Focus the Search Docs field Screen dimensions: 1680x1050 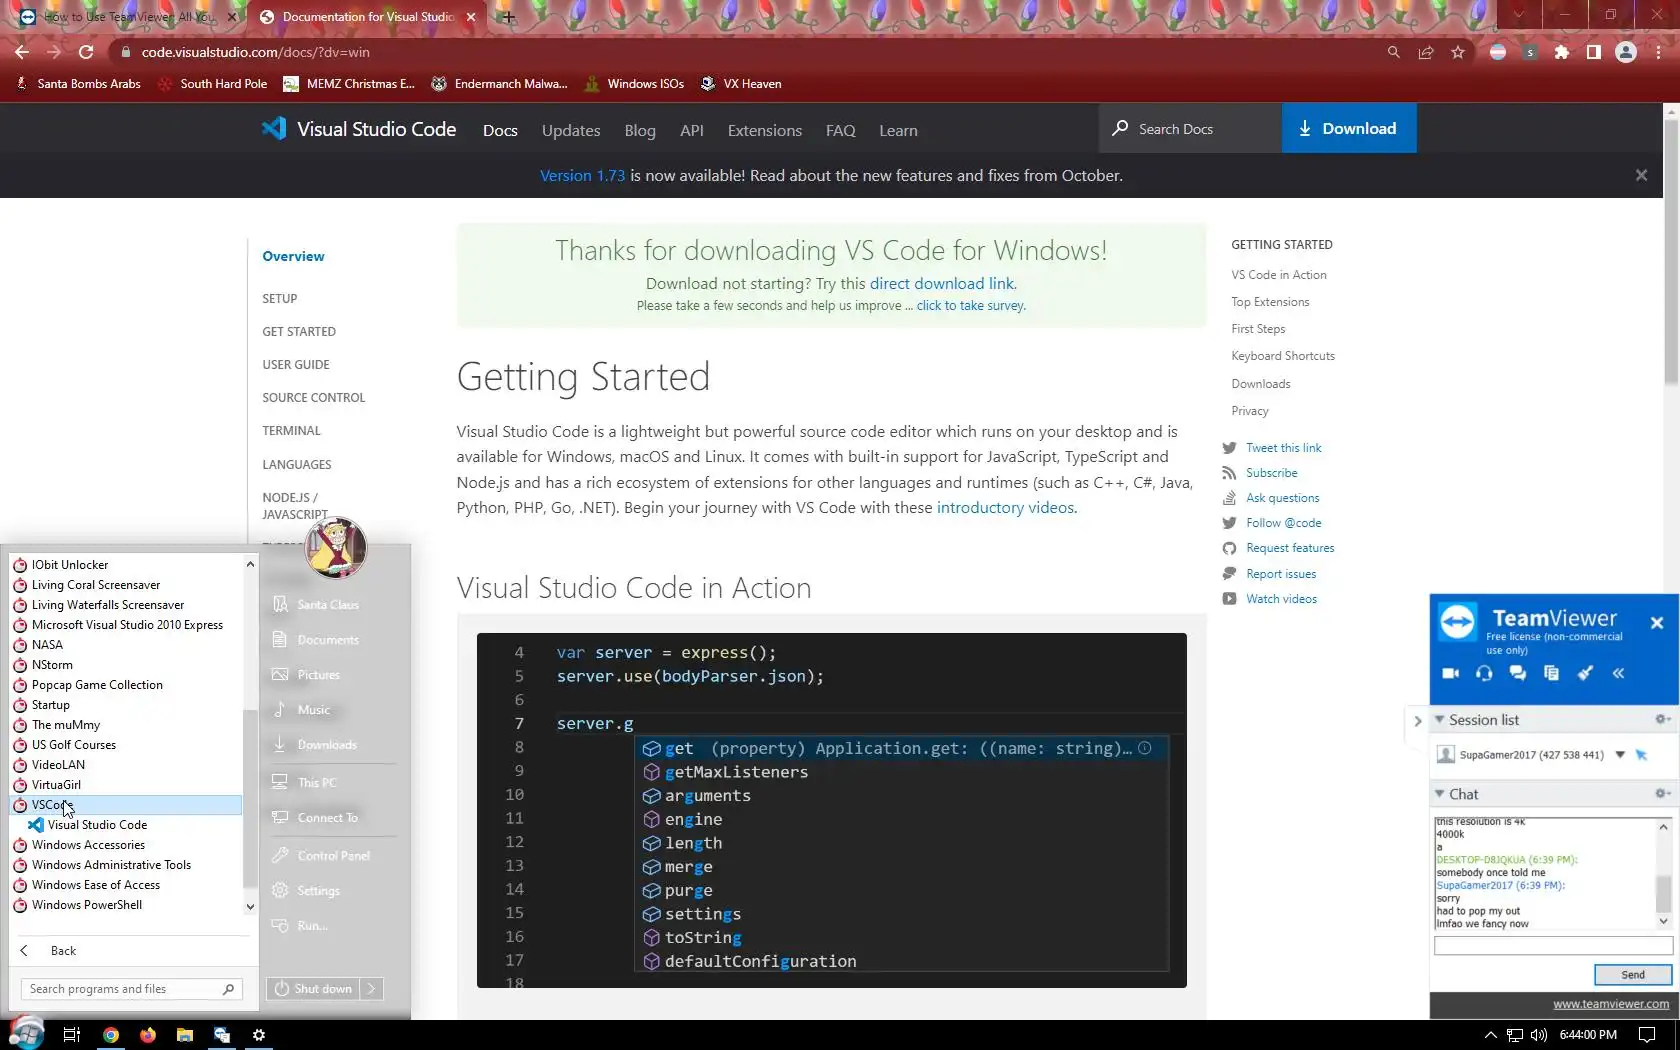(1191, 129)
